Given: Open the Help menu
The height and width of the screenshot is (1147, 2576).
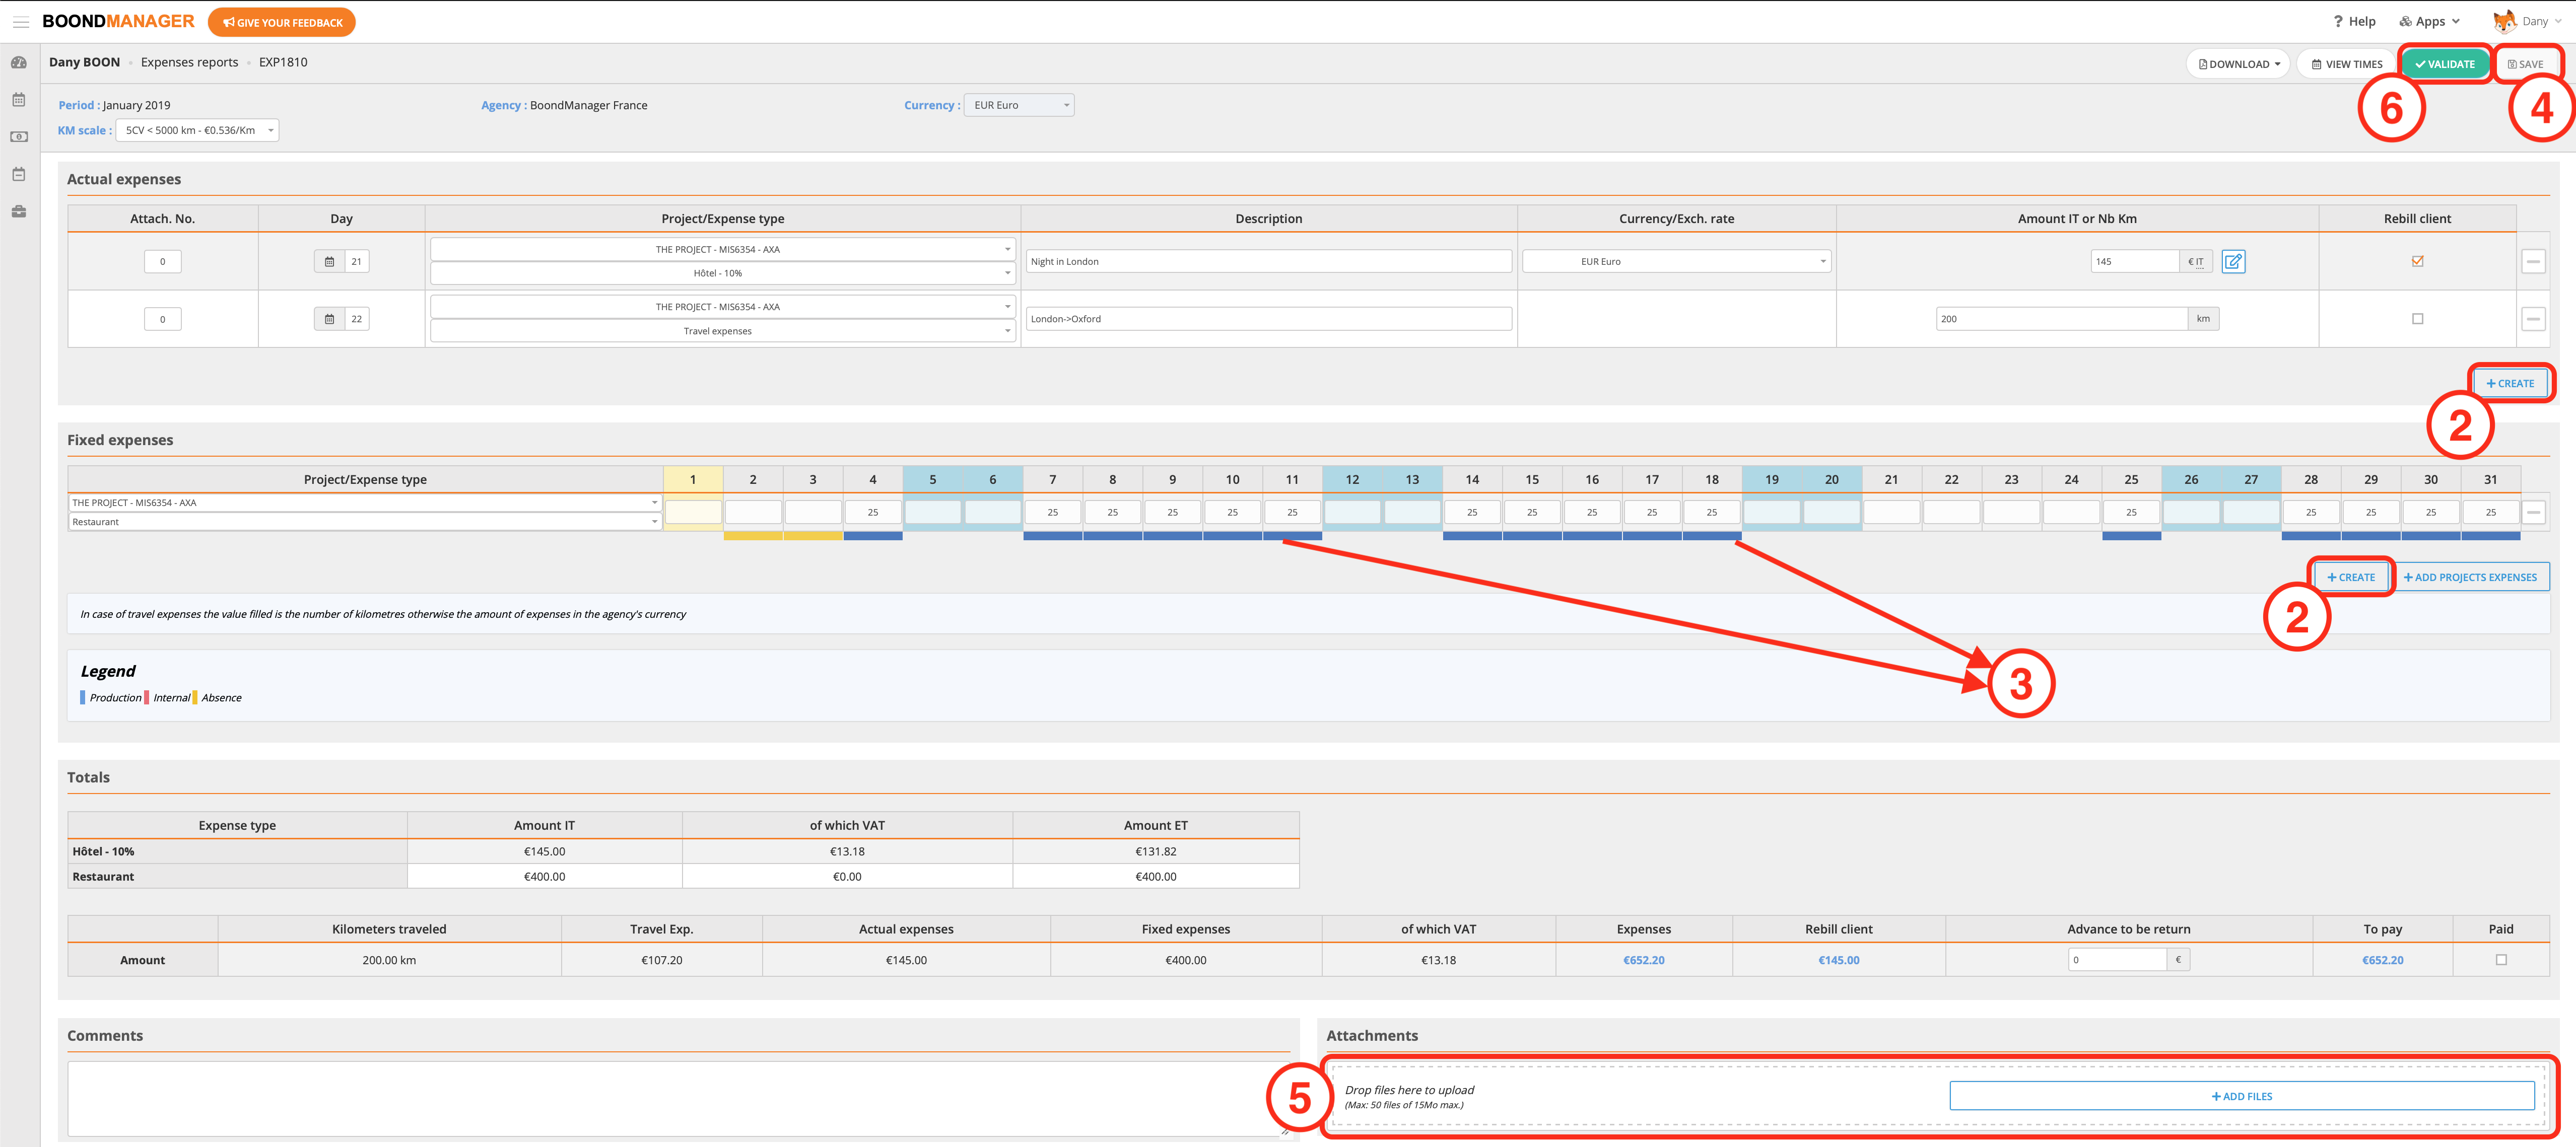Looking at the screenshot, I should [2354, 21].
